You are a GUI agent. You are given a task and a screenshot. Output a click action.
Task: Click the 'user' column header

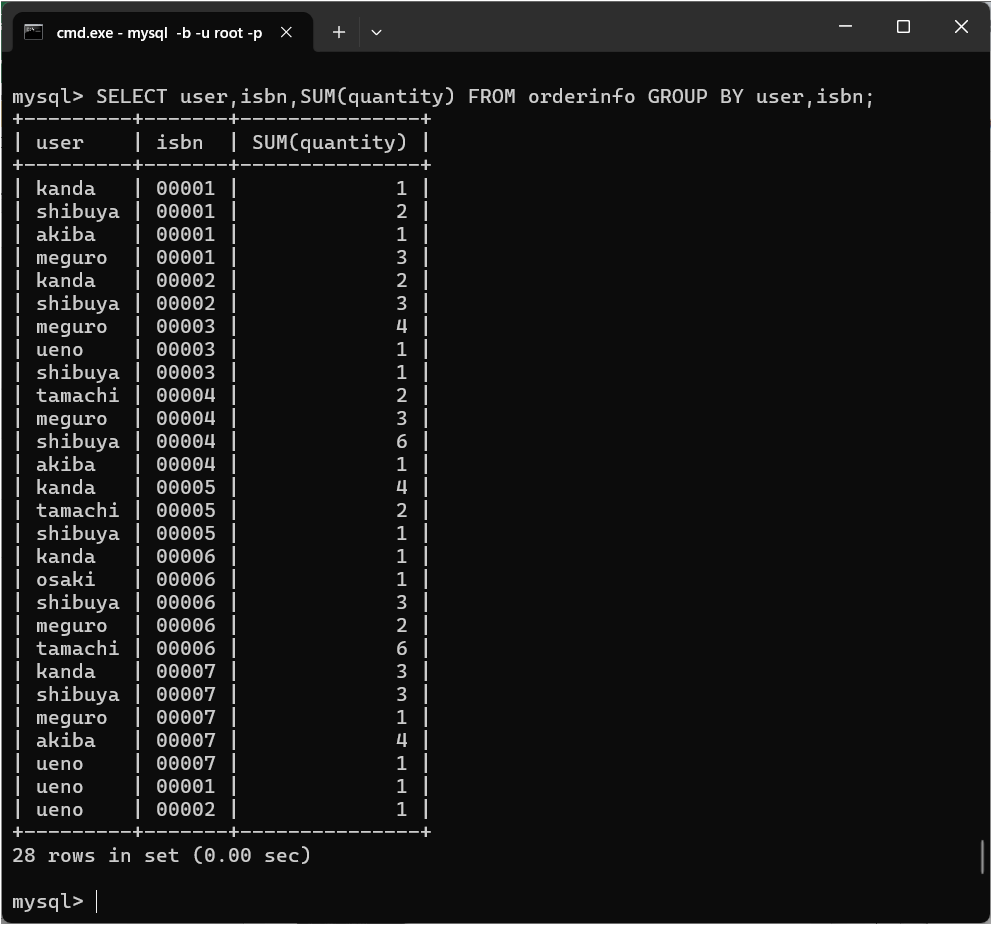[x=60, y=142]
